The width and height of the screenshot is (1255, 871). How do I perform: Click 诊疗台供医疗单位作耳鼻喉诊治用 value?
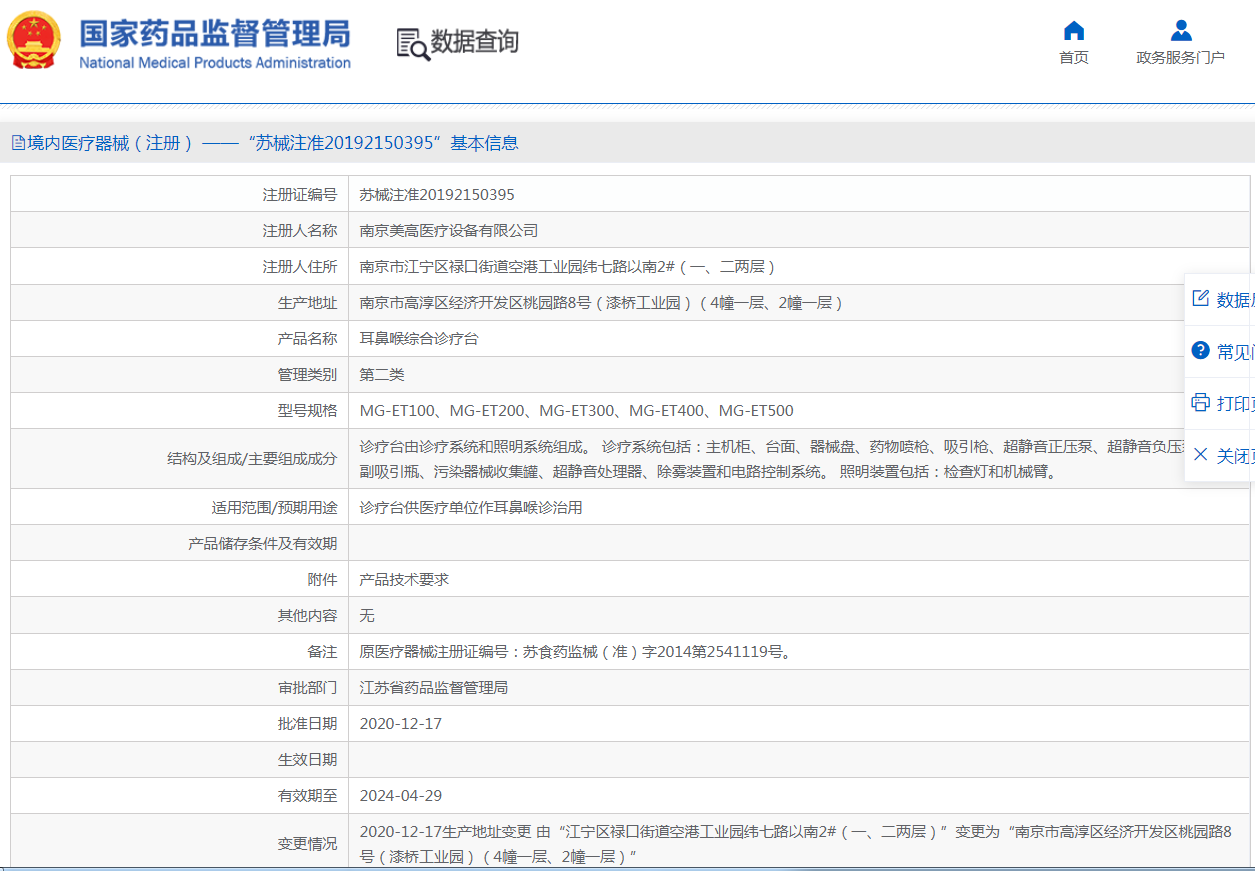point(471,508)
